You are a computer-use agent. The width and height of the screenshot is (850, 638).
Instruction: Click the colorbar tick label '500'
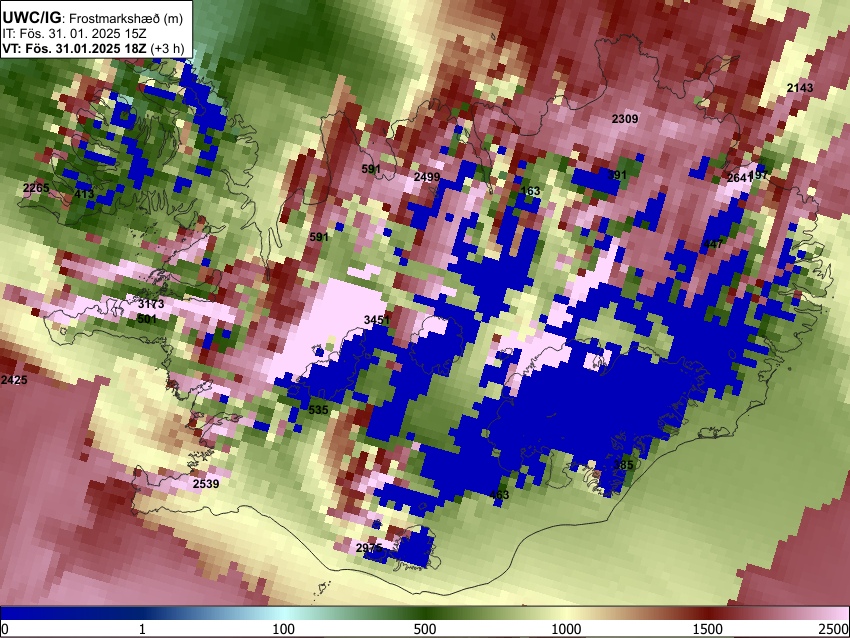coord(425,629)
